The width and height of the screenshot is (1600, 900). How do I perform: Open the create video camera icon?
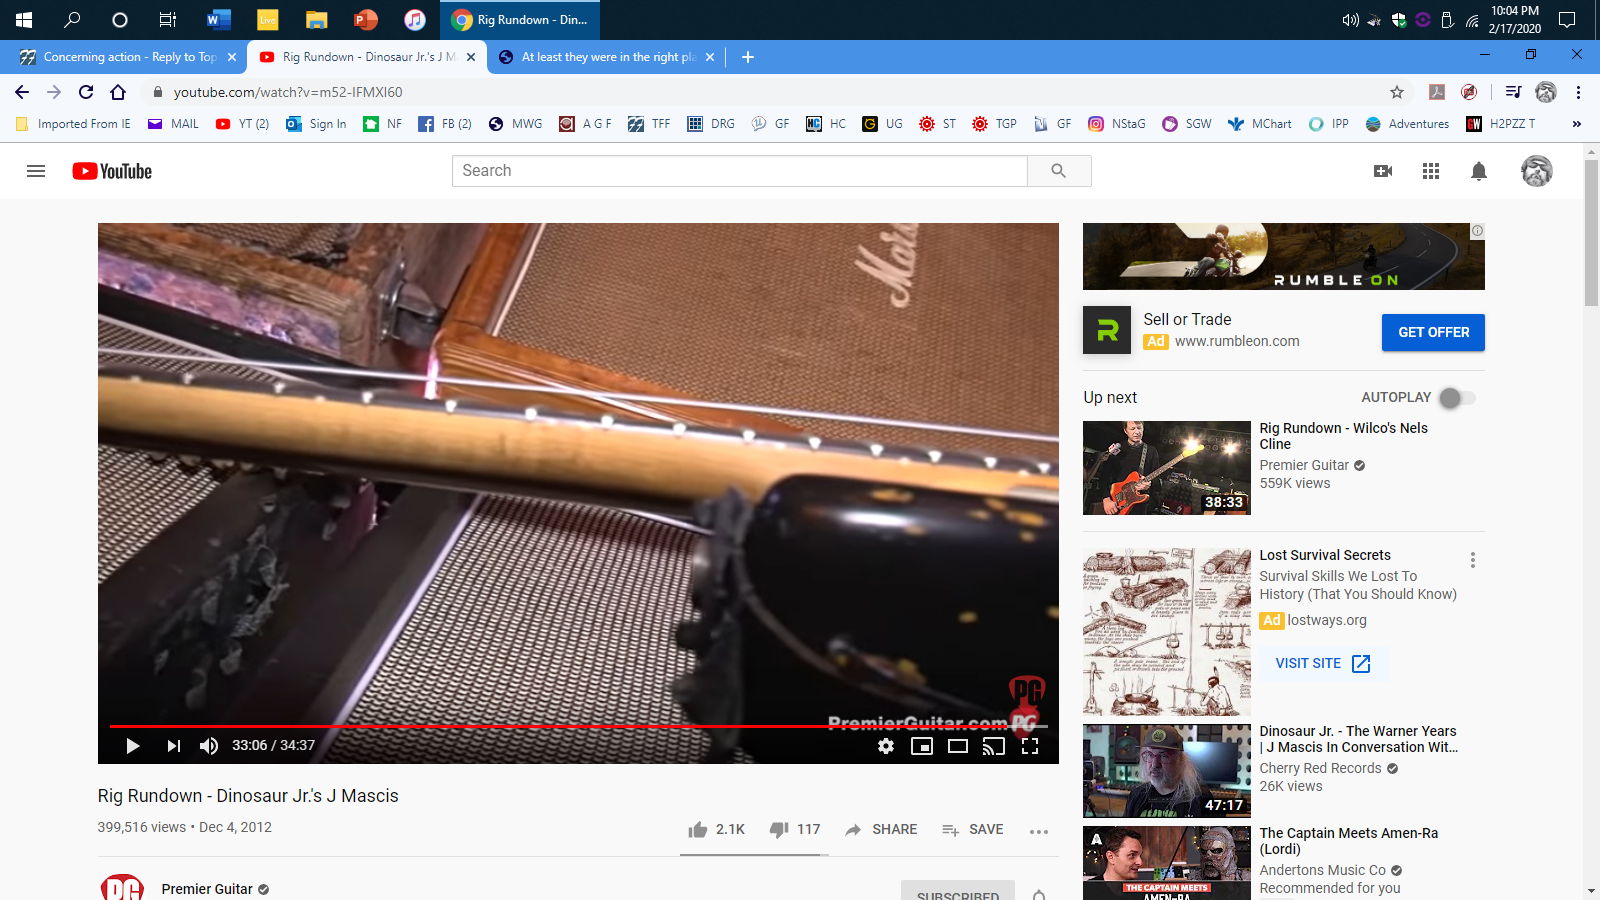pyautogui.click(x=1383, y=171)
